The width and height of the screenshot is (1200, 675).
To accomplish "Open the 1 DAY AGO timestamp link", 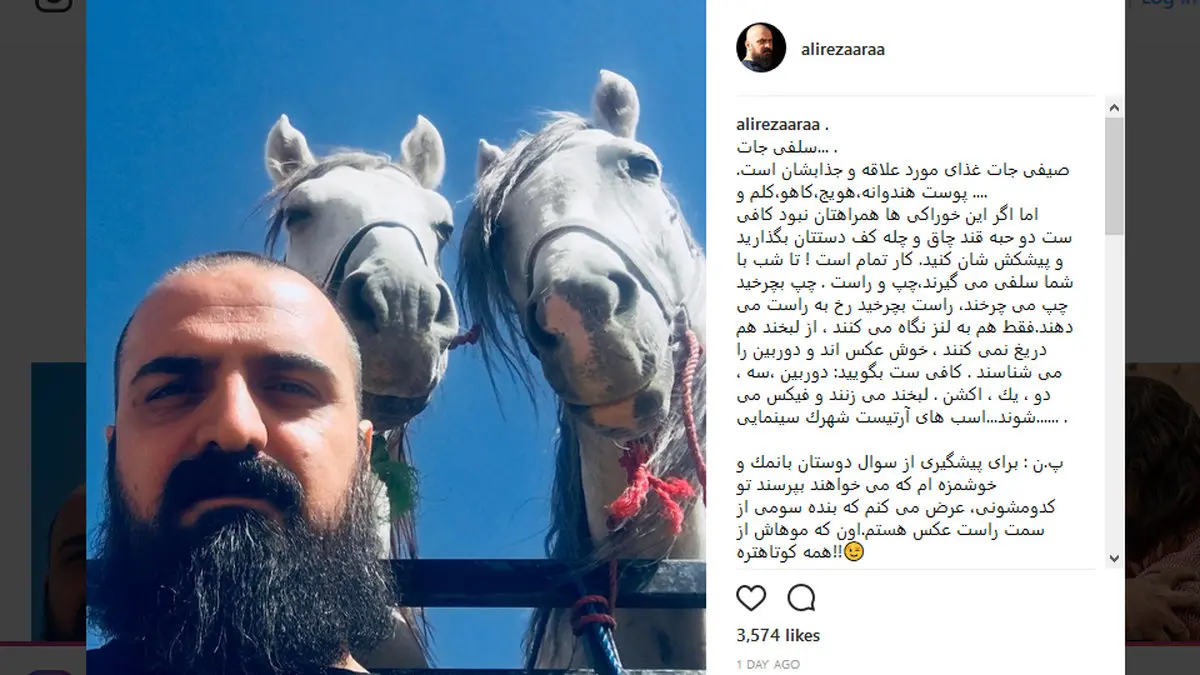I will click(x=767, y=664).
